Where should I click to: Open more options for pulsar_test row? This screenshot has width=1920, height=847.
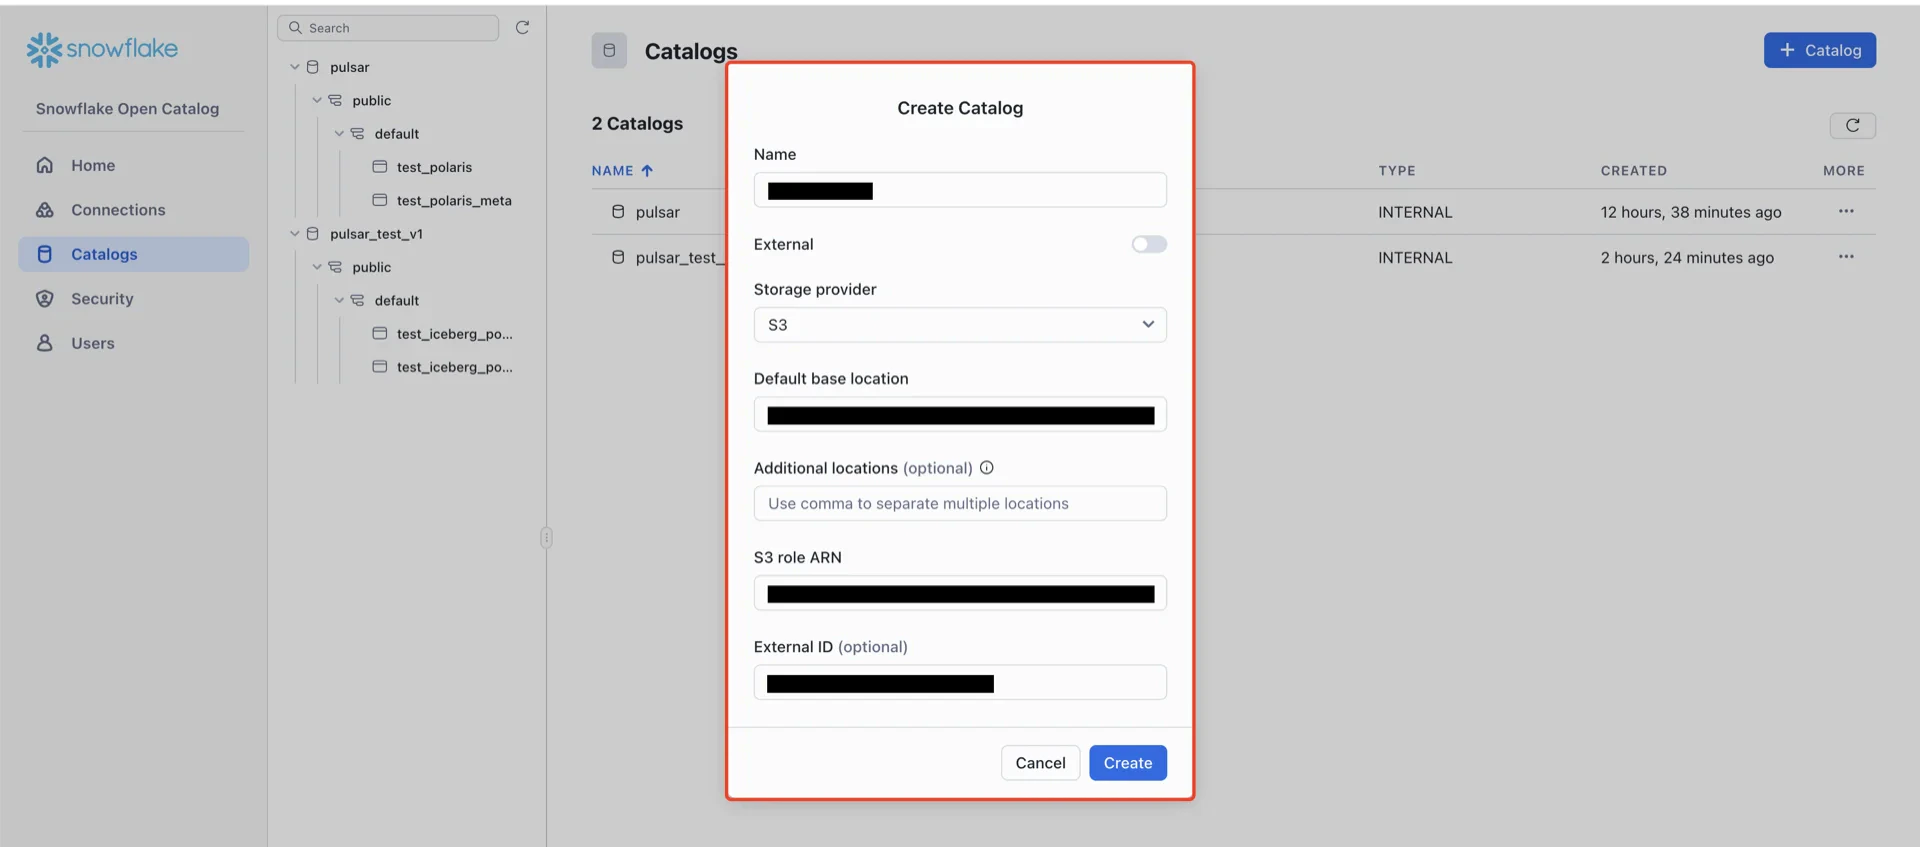coord(1846,257)
